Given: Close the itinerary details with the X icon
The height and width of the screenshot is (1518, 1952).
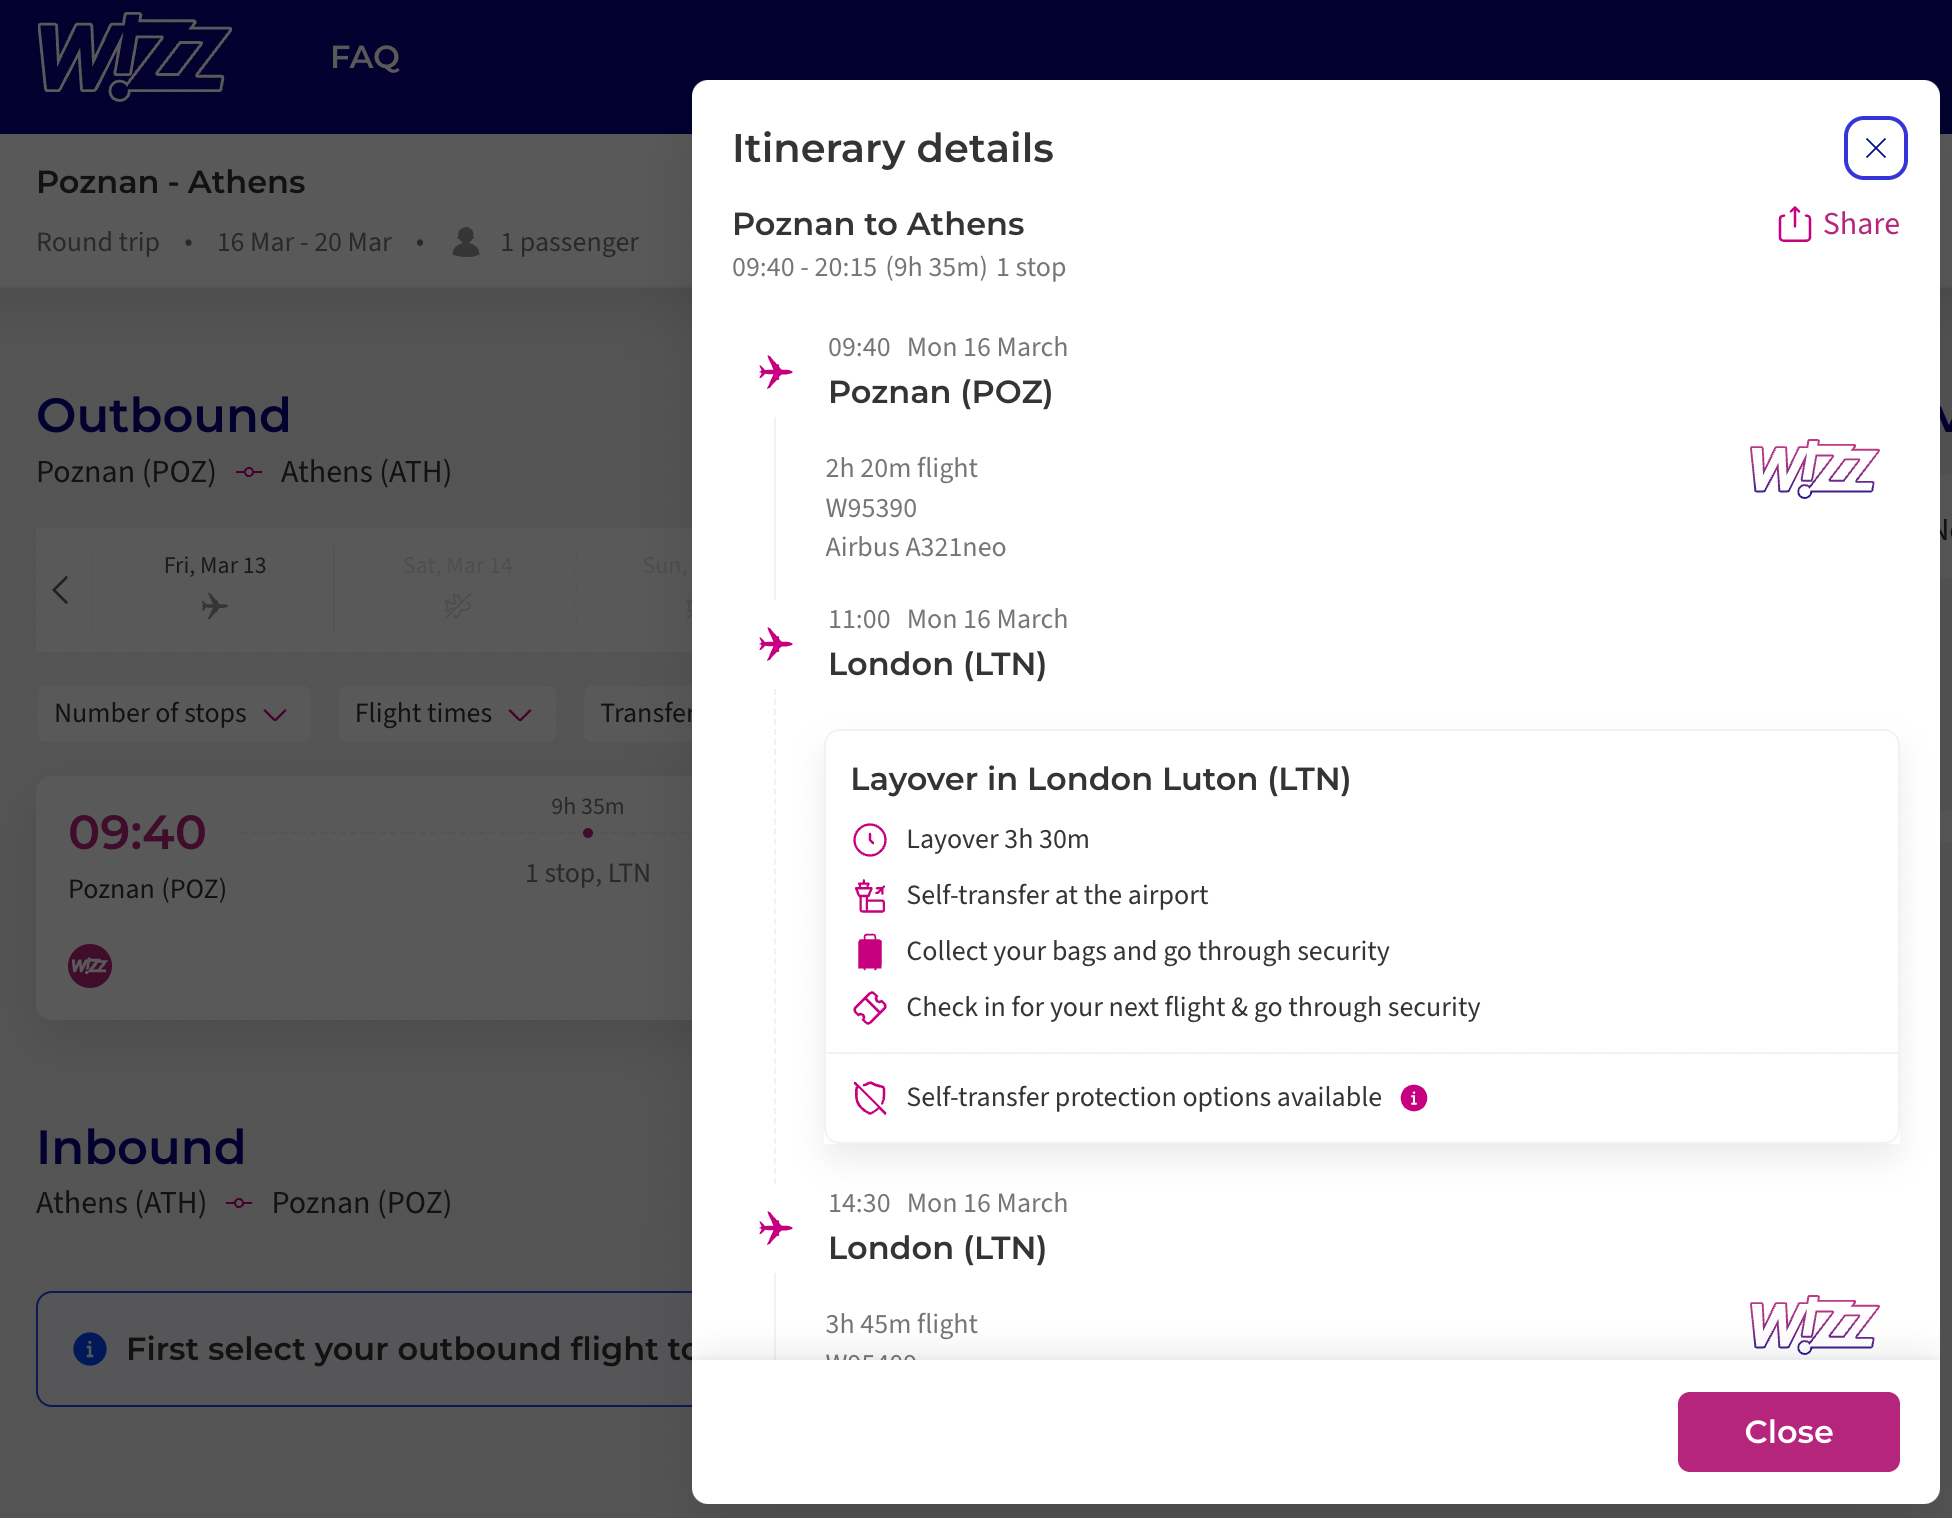Looking at the screenshot, I should (1875, 148).
